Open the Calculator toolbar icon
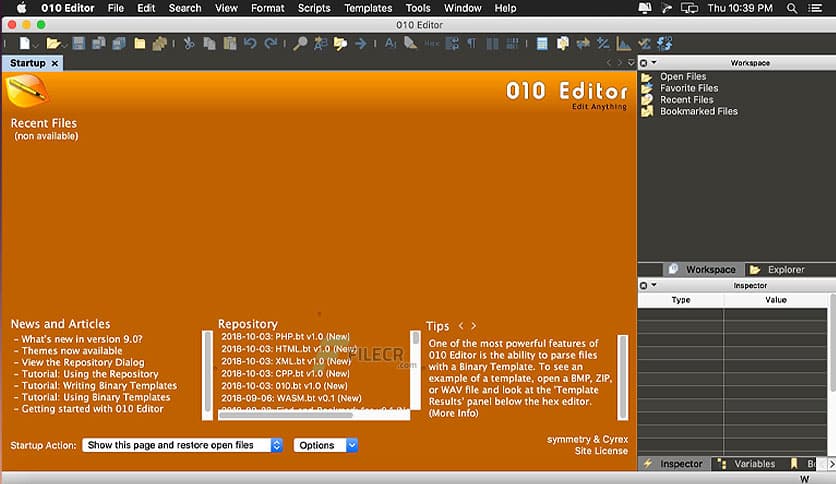 click(x=542, y=44)
